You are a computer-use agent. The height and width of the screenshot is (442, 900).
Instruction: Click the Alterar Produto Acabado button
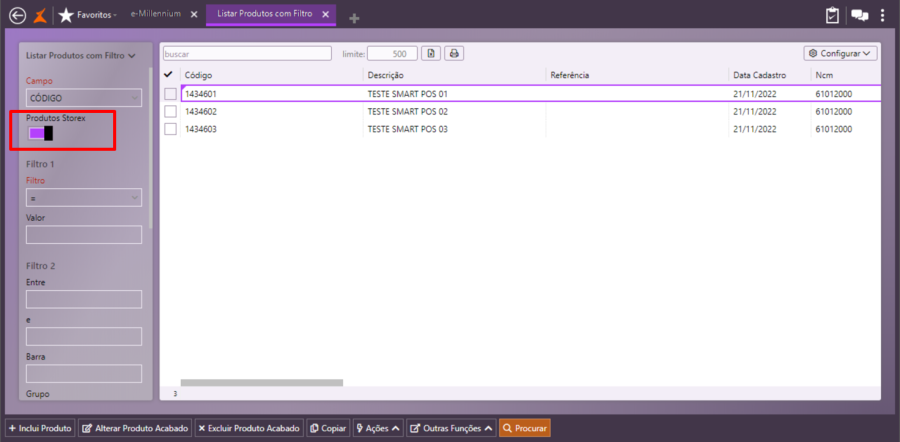tap(135, 428)
